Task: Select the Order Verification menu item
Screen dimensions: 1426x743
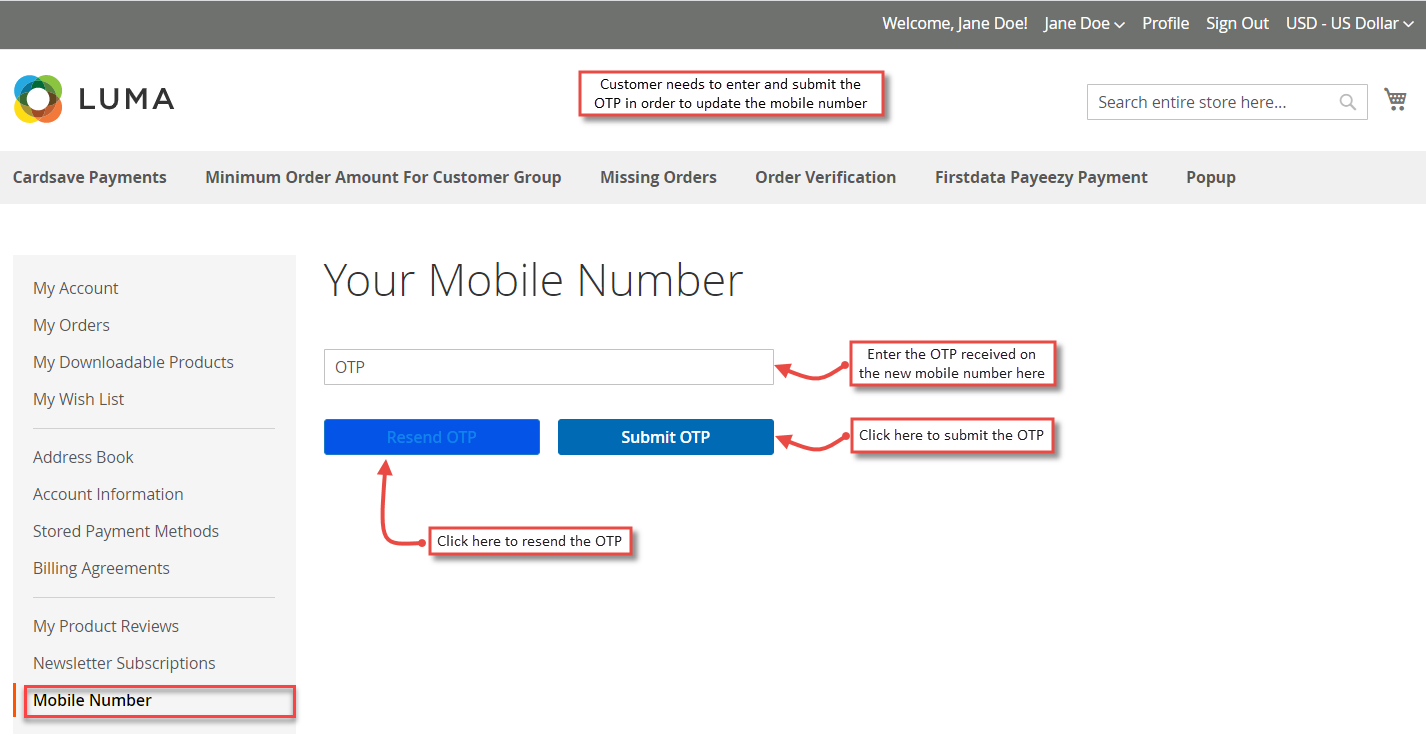Action: click(x=825, y=177)
